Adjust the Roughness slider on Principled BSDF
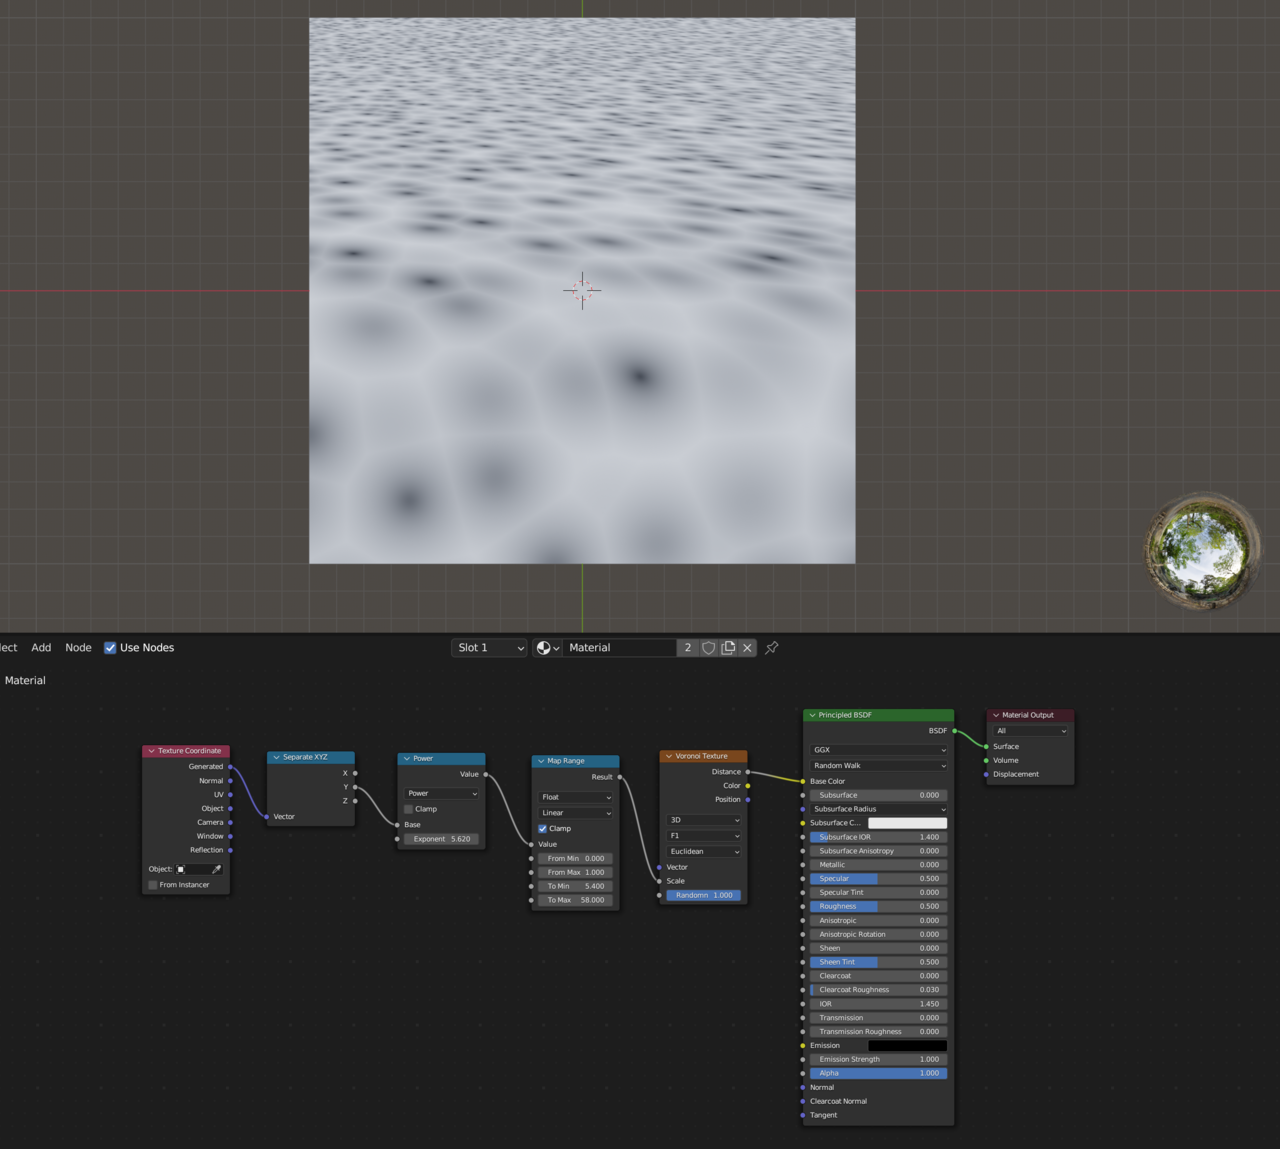The image size is (1280, 1149). click(878, 906)
